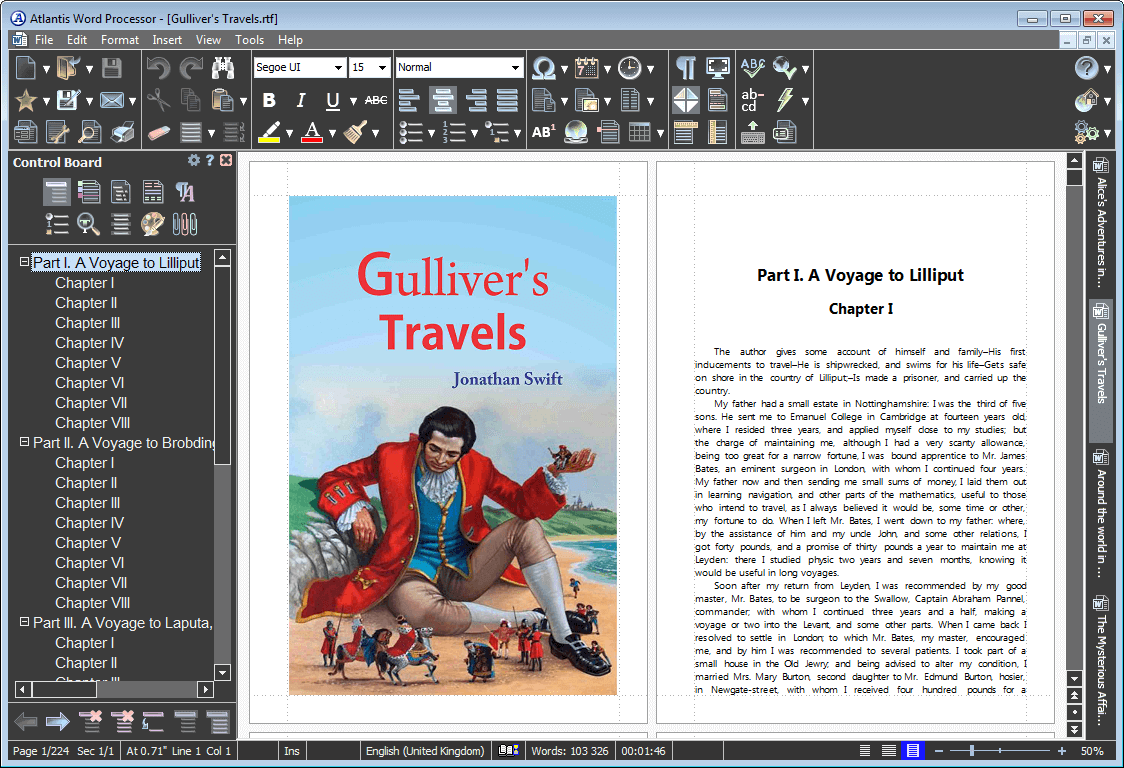Open the Tools menu

coord(249,40)
